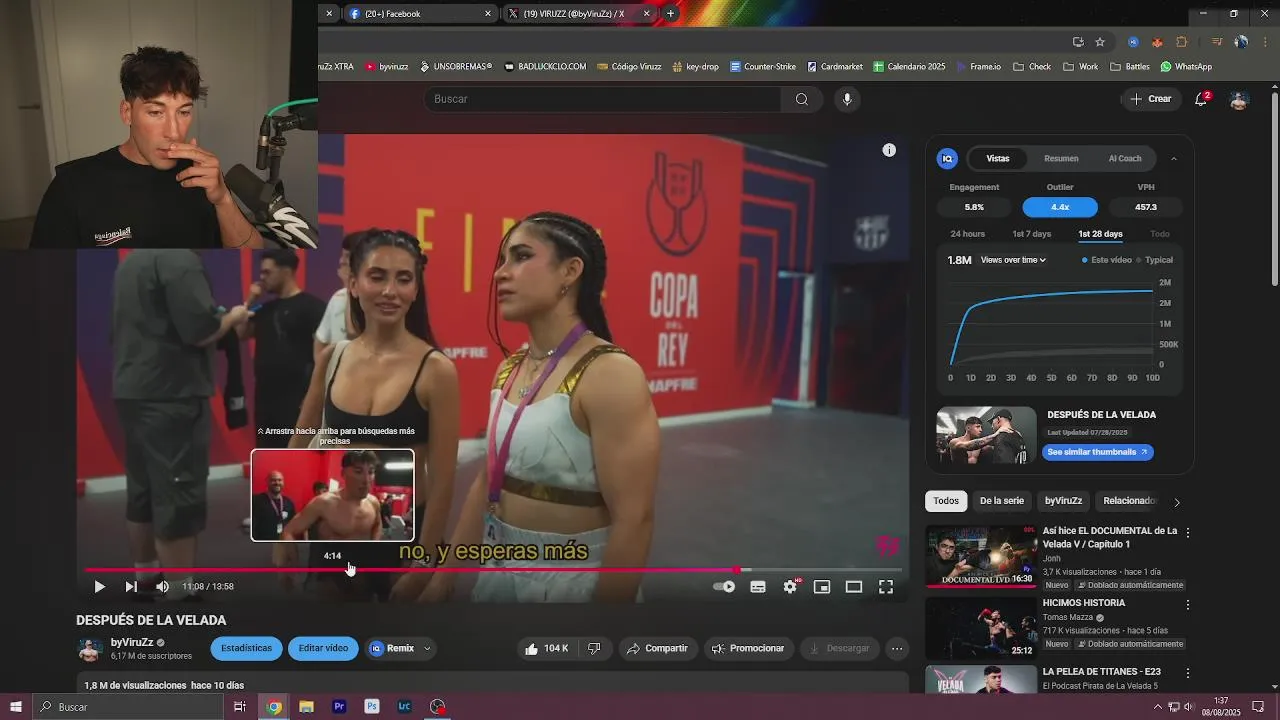This screenshot has height=720, width=1280.
Task: Enter fullscreen mode
Action: click(x=886, y=587)
